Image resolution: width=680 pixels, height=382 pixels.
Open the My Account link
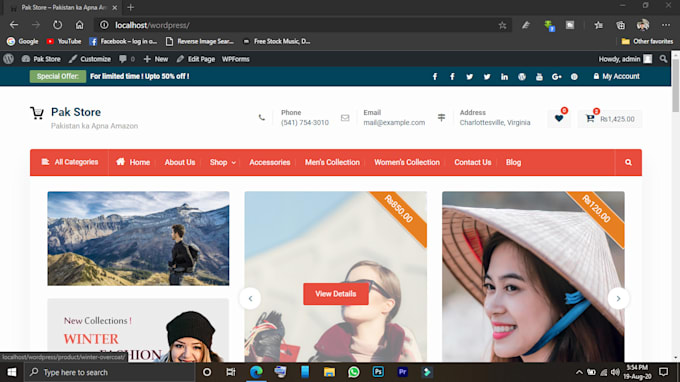616,76
